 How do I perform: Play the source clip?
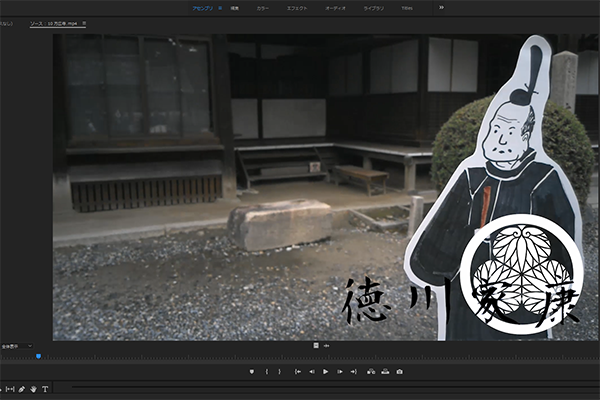tap(326, 371)
